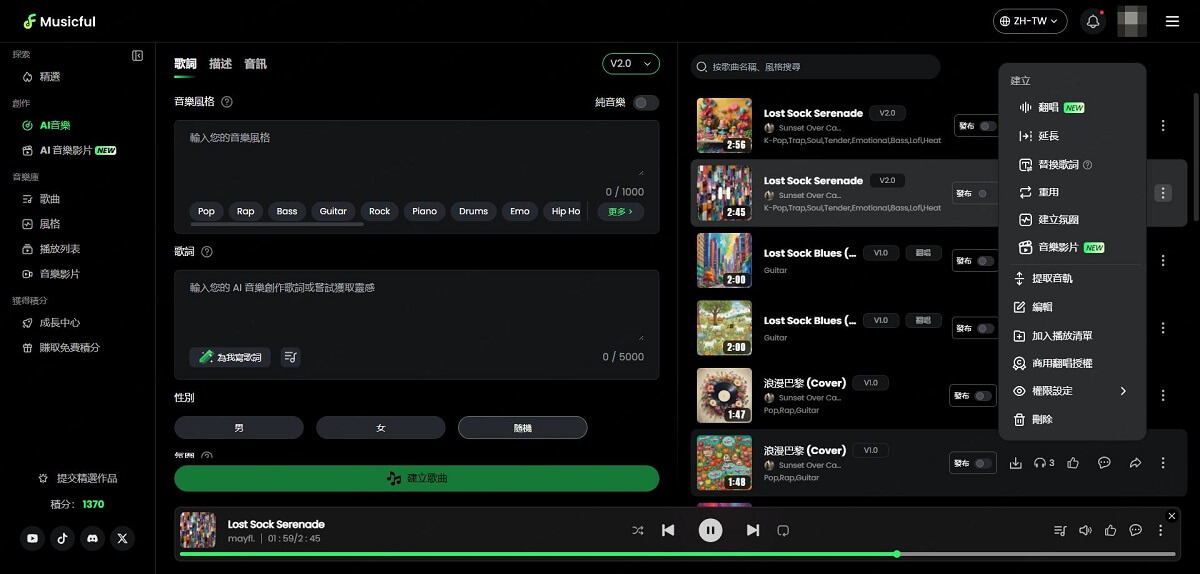Toggle the 純音樂 instrumental switch
The image size is (1200, 574).
click(646, 102)
